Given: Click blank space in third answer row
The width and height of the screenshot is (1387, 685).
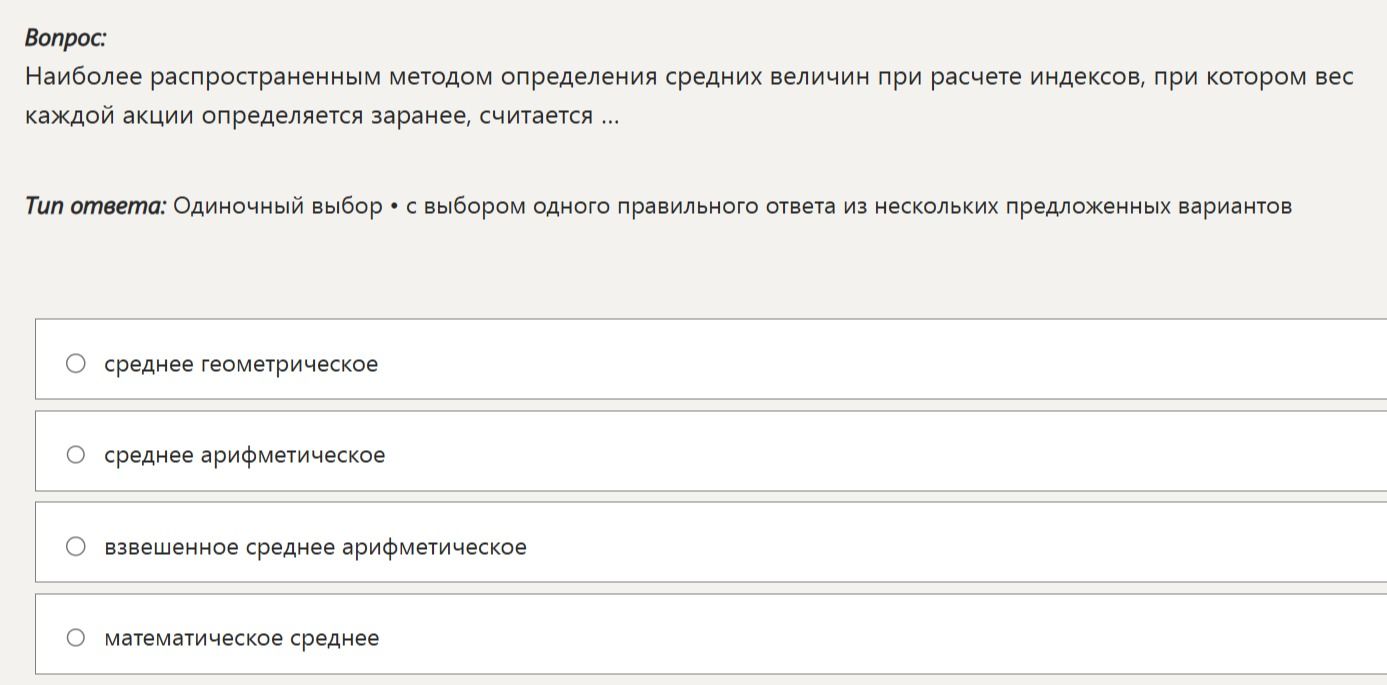Looking at the screenshot, I should click(x=950, y=542).
